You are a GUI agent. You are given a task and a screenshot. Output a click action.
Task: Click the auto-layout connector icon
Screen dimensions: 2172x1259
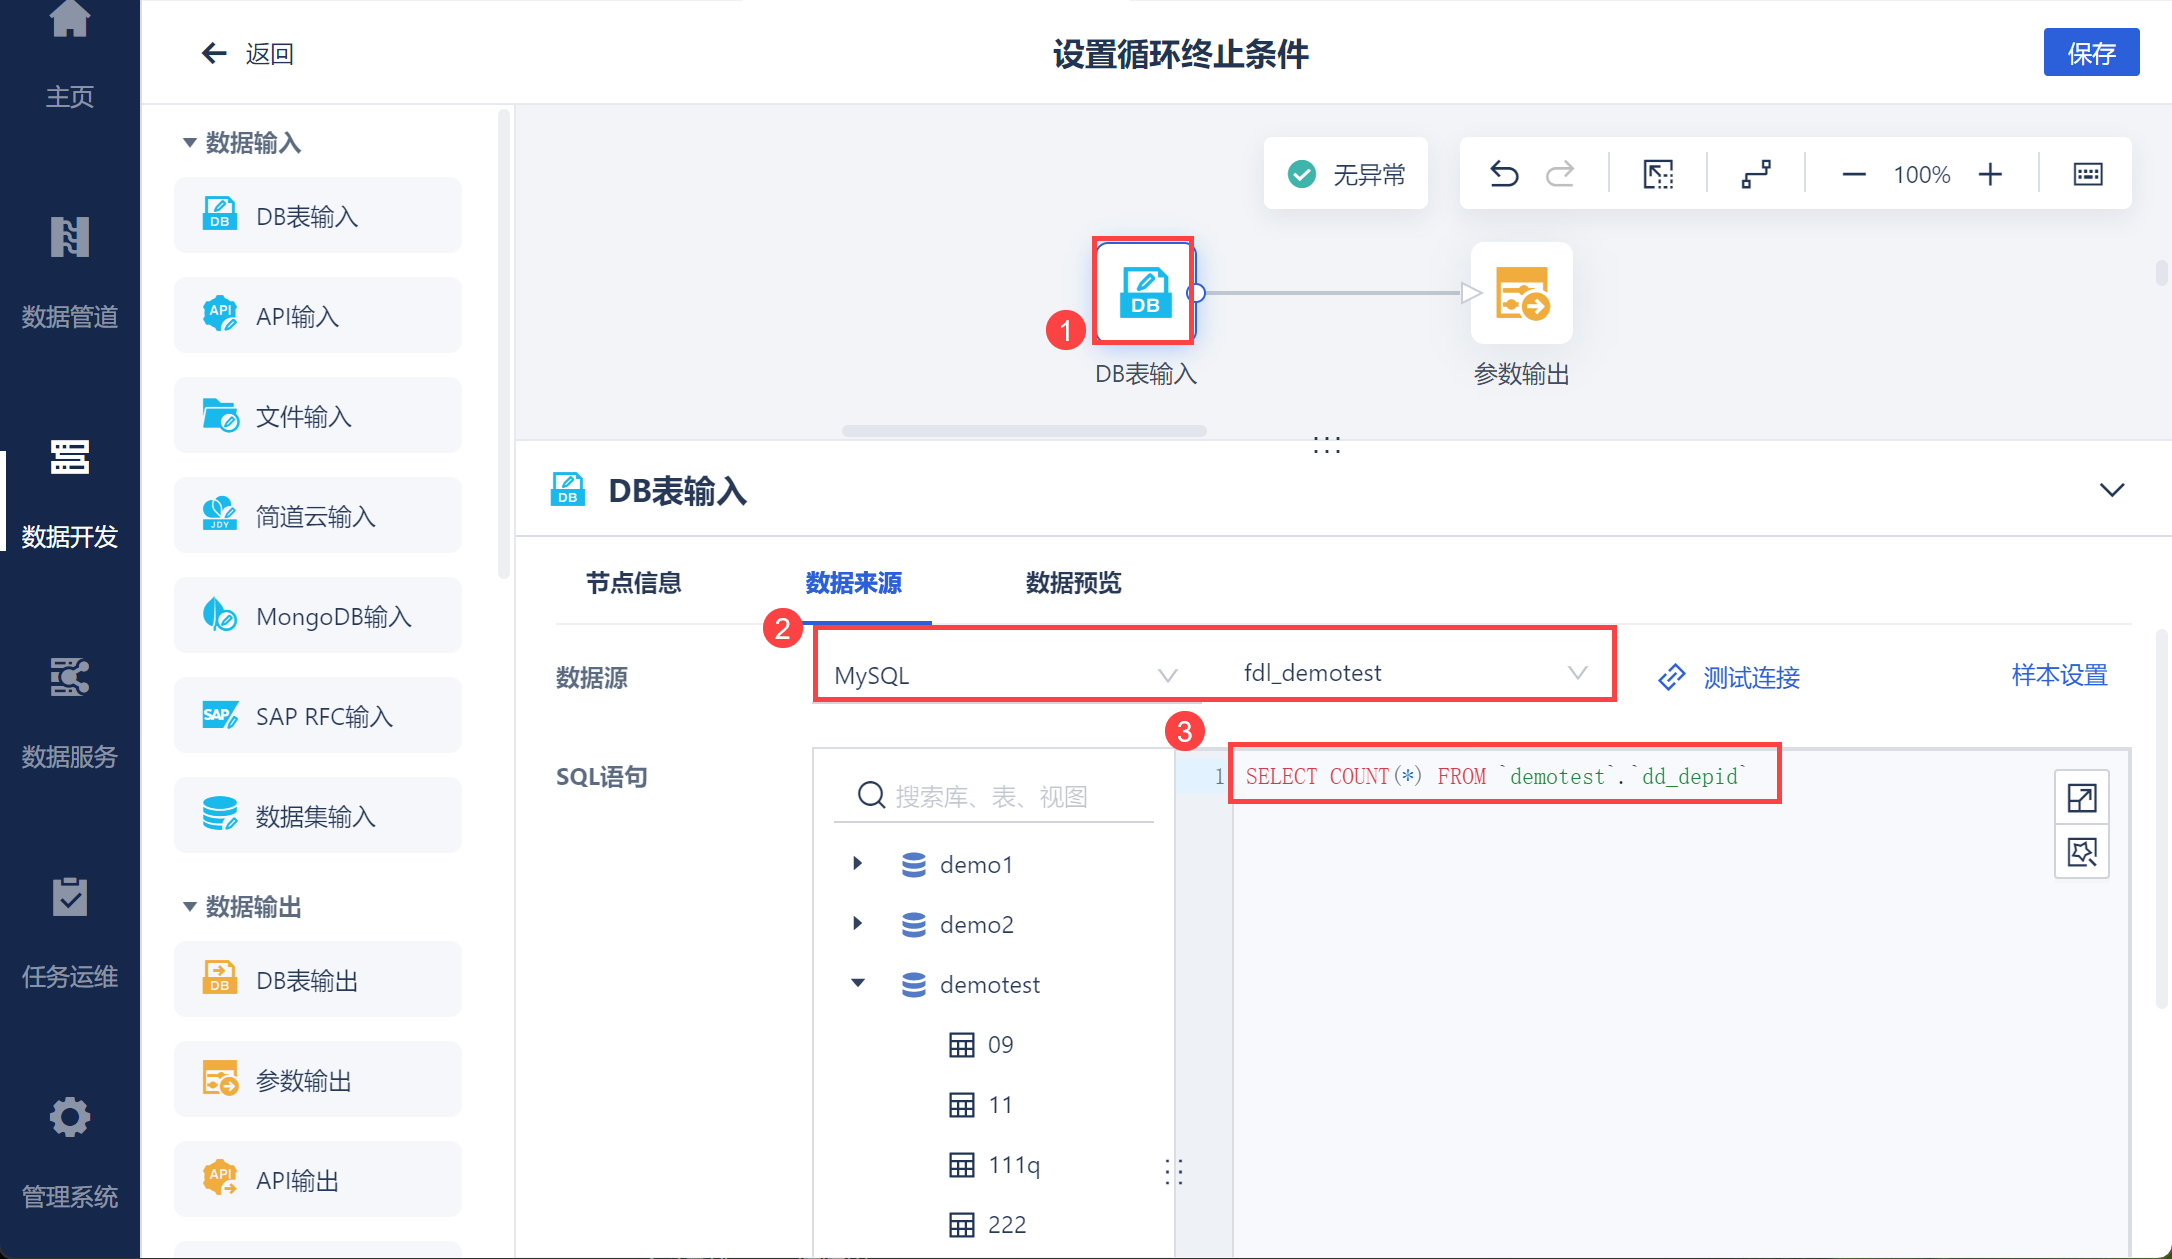pyautogui.click(x=1756, y=174)
